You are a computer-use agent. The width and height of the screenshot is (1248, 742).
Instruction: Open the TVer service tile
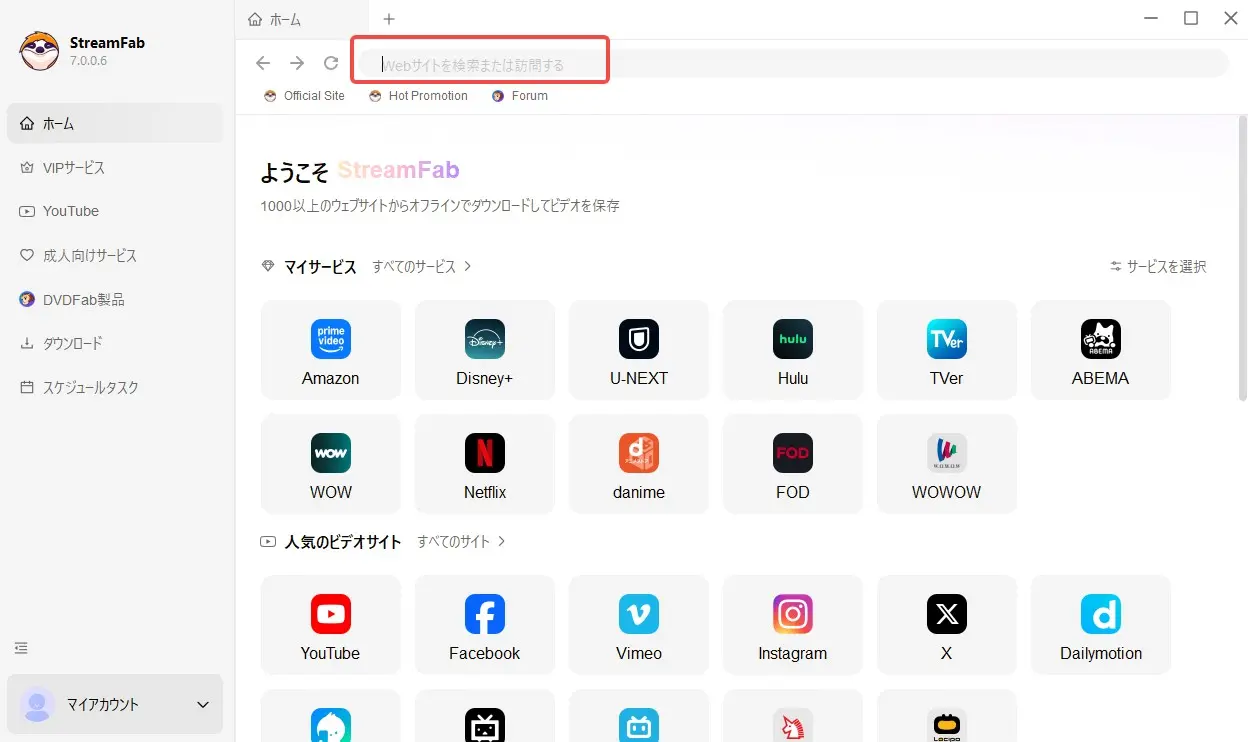coord(946,350)
